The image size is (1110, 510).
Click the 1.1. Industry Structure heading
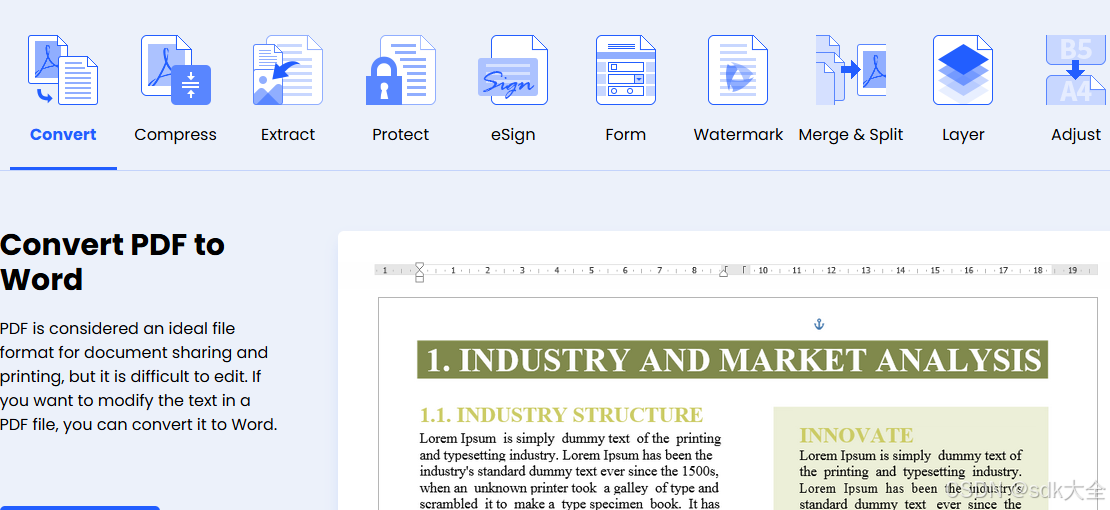coord(561,414)
